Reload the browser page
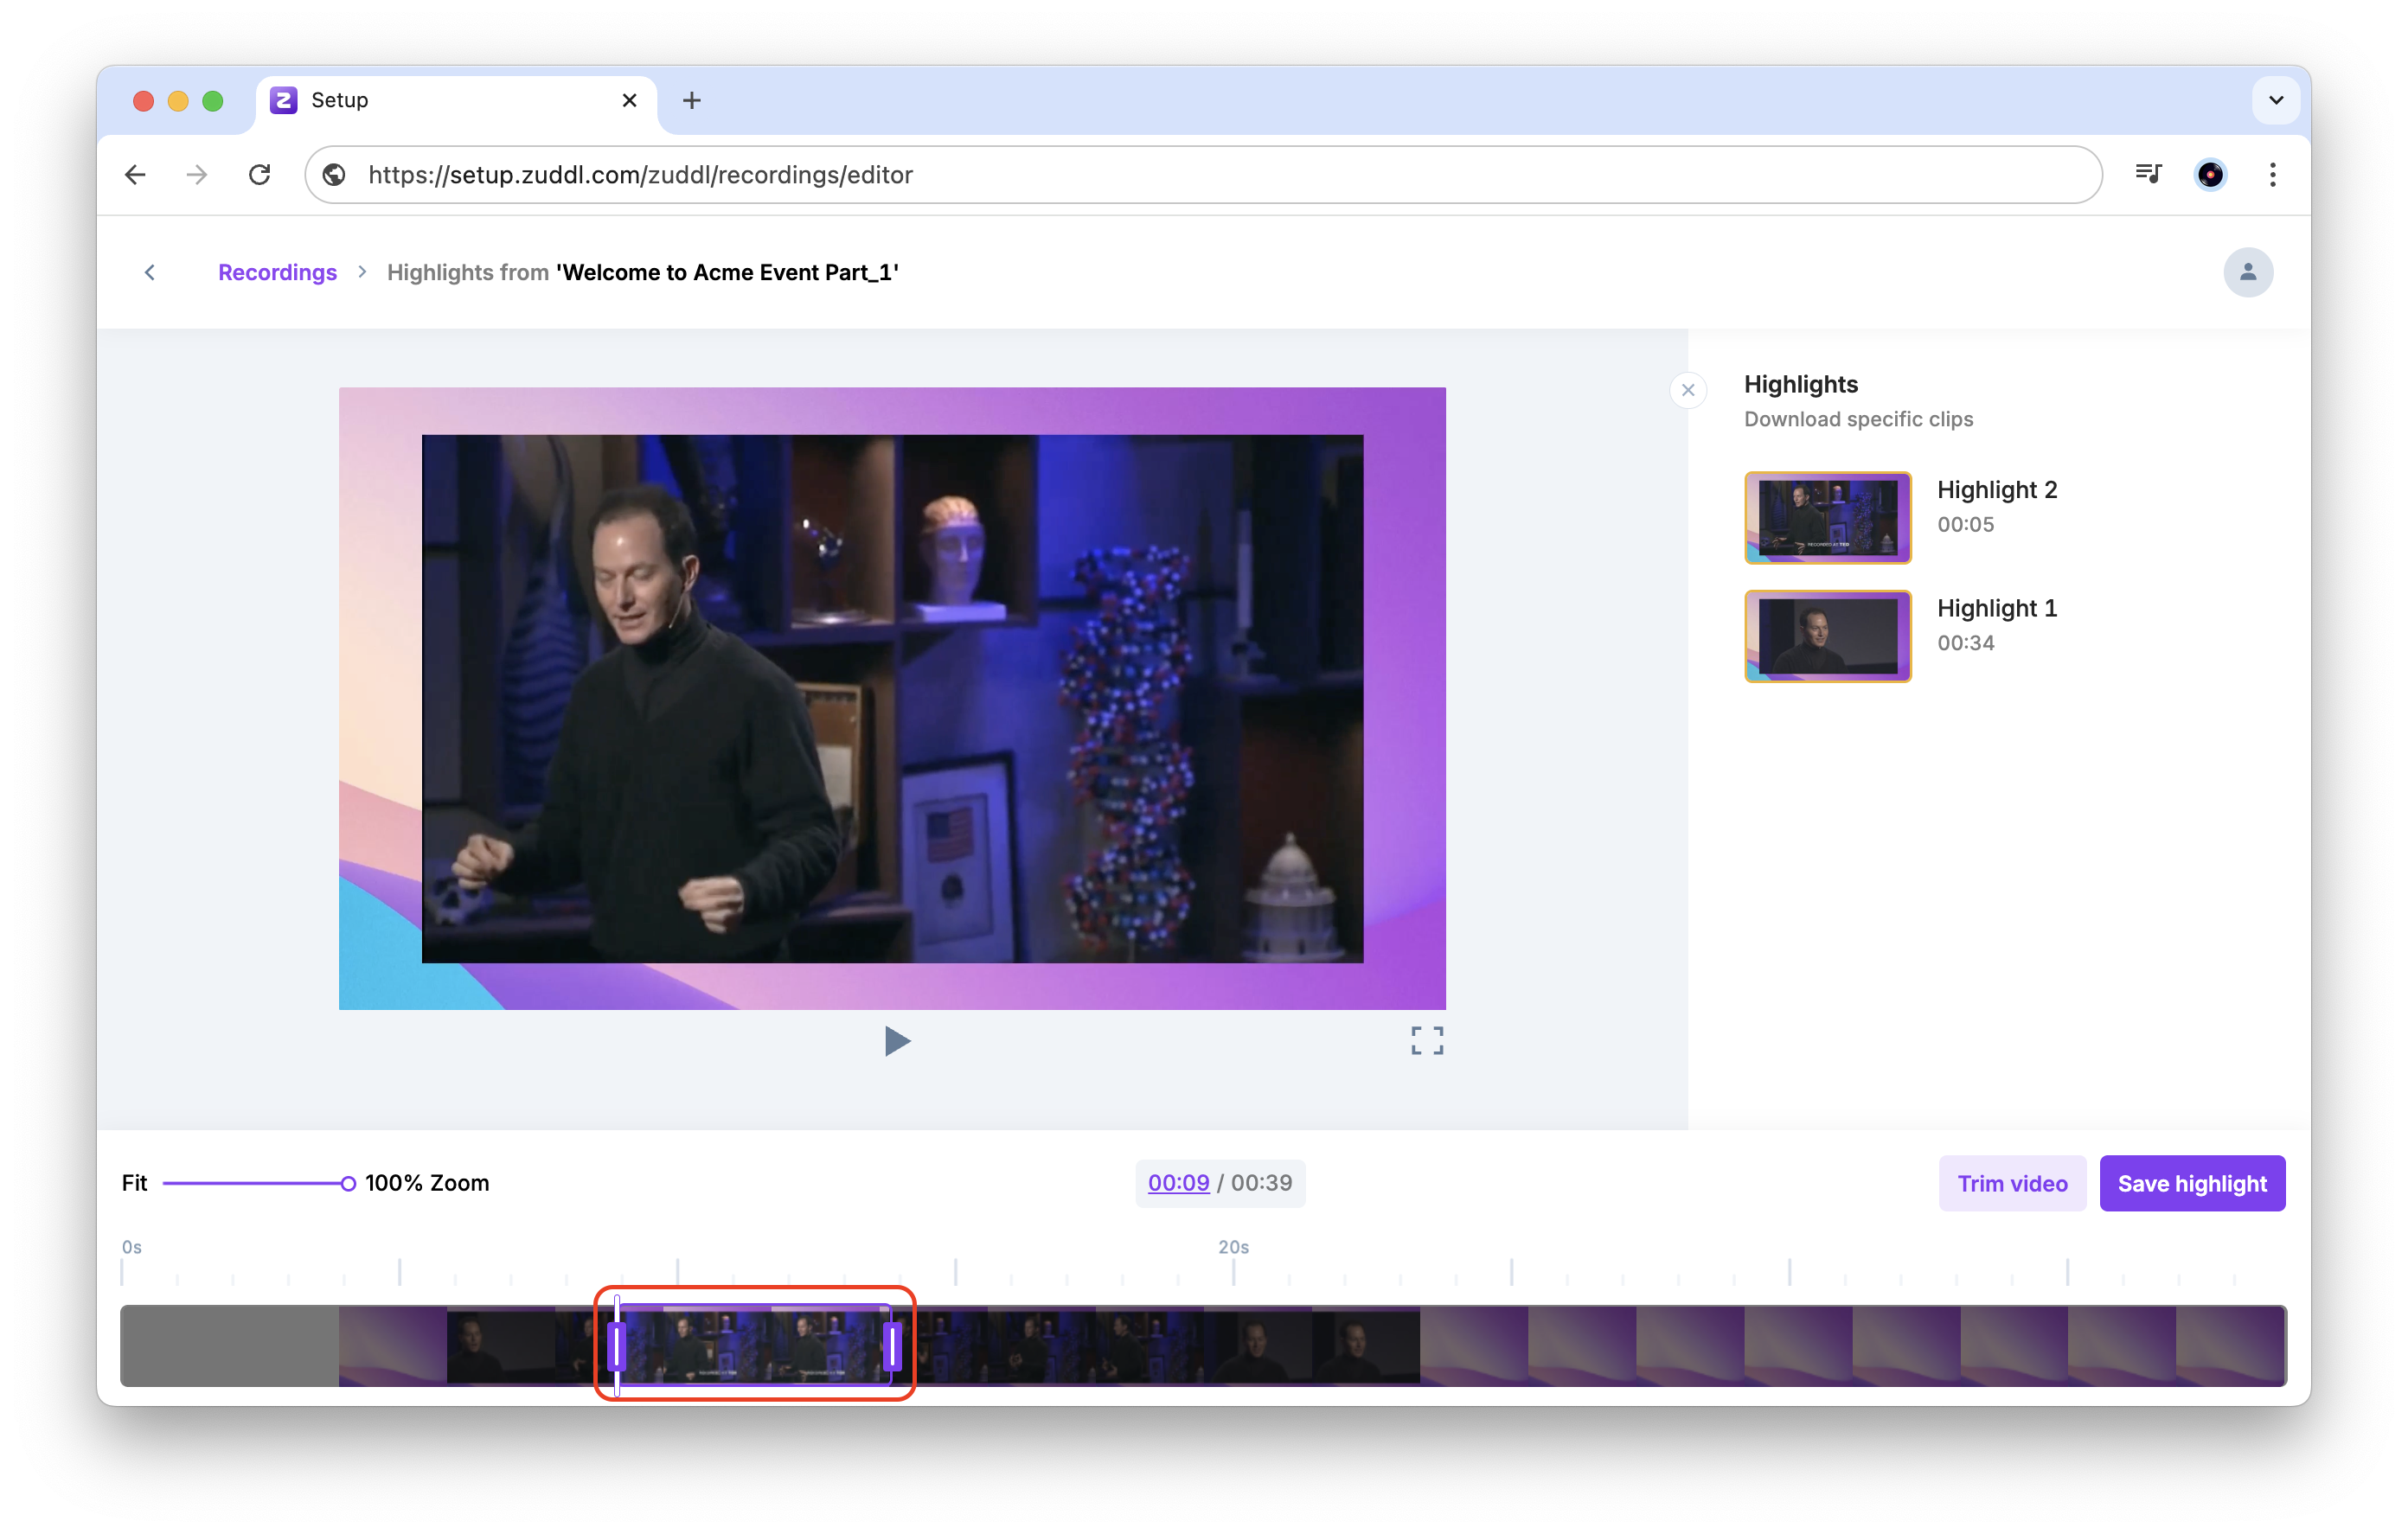2408x1534 pixels. point(260,175)
